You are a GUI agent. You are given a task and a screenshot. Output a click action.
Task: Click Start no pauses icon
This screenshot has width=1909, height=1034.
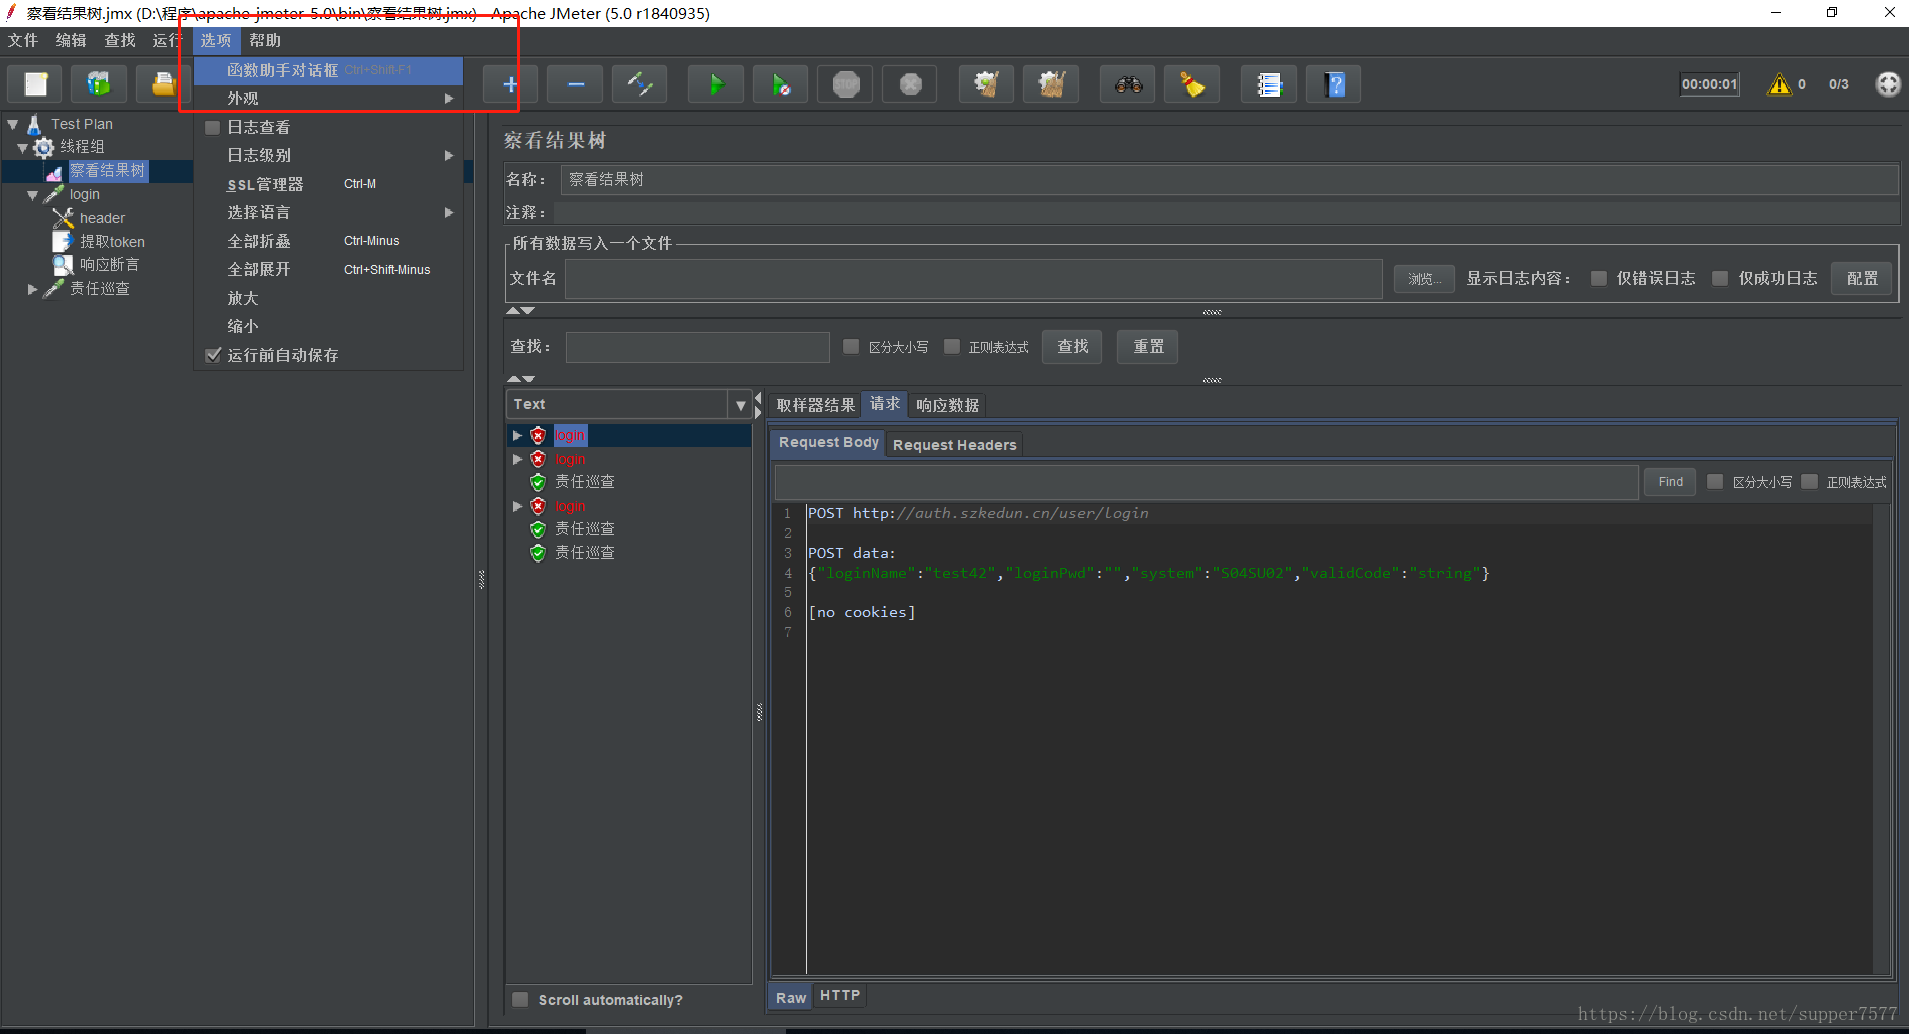pyautogui.click(x=781, y=84)
